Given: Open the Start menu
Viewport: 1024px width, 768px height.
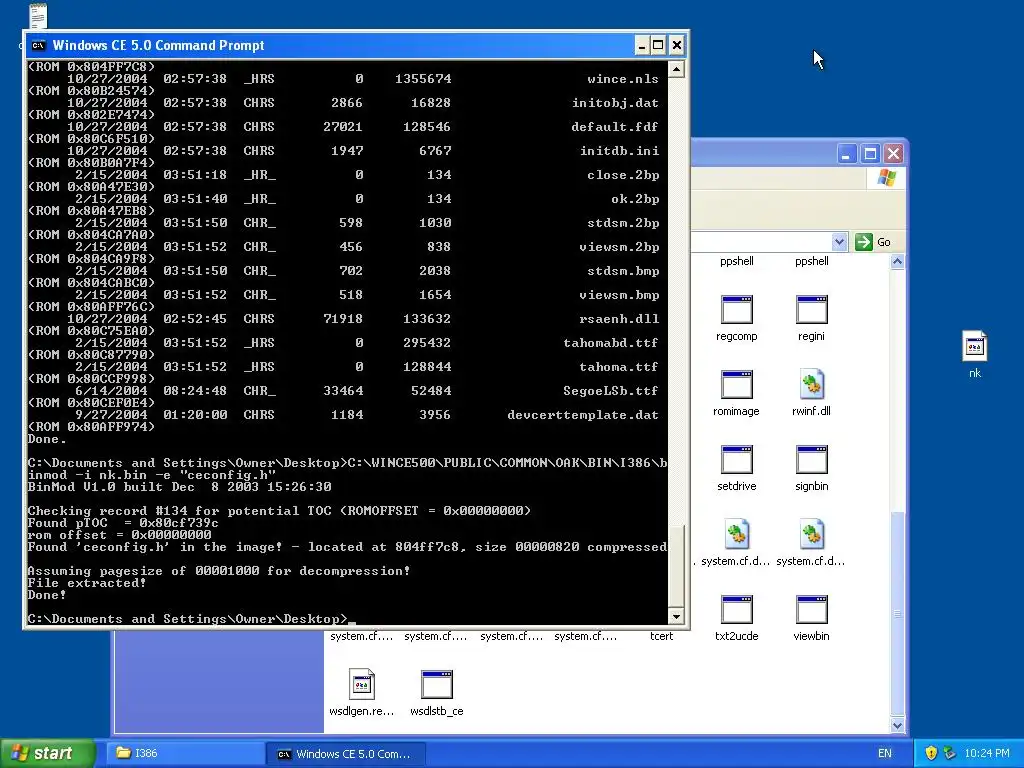Looking at the screenshot, I should (48, 753).
